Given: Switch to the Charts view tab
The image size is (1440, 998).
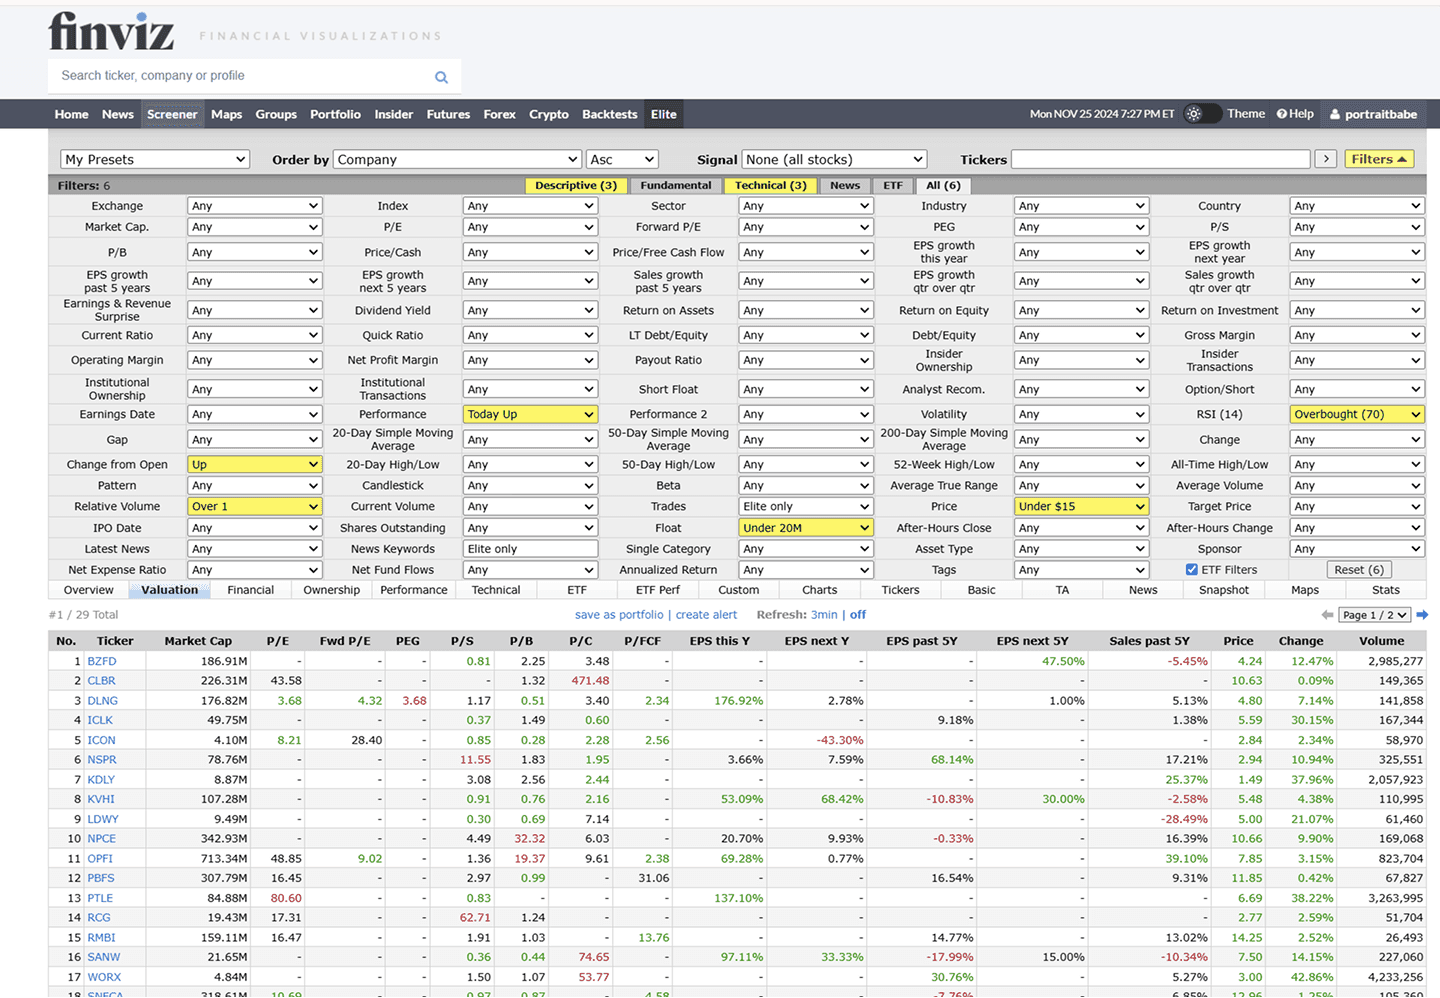Looking at the screenshot, I should [x=819, y=590].
